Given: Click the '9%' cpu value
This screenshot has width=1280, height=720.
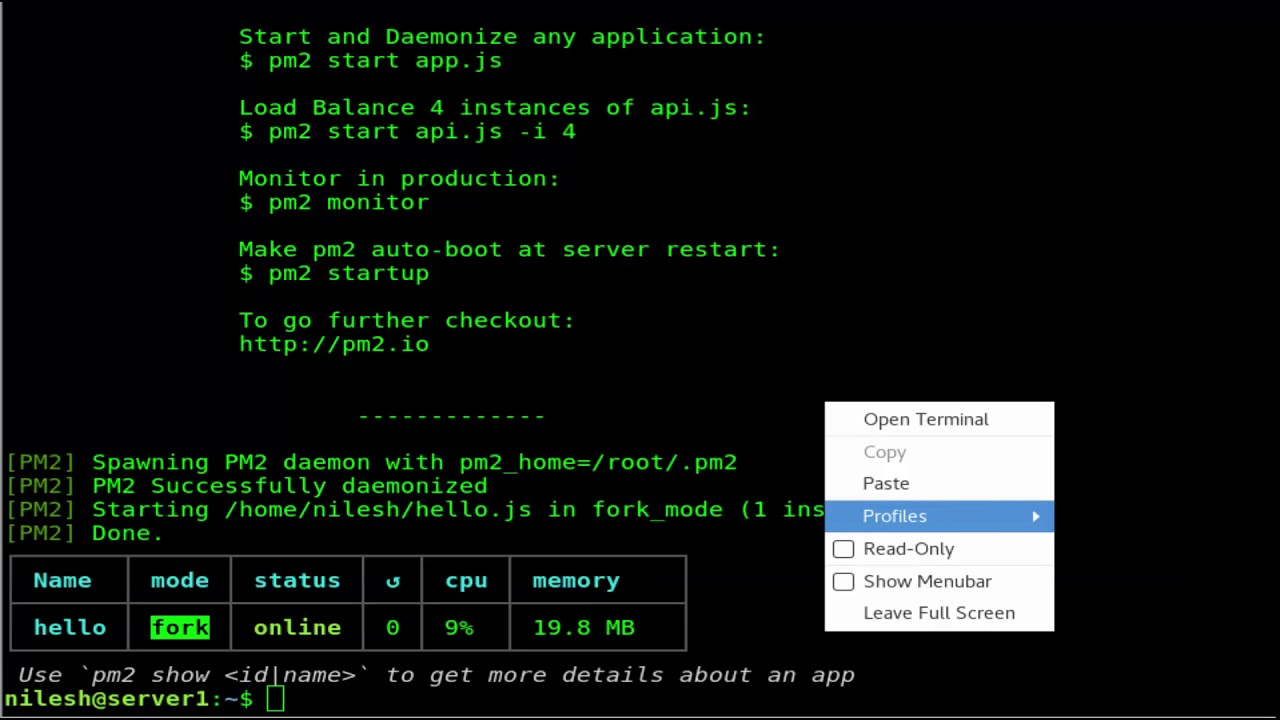Looking at the screenshot, I should click(459, 627).
